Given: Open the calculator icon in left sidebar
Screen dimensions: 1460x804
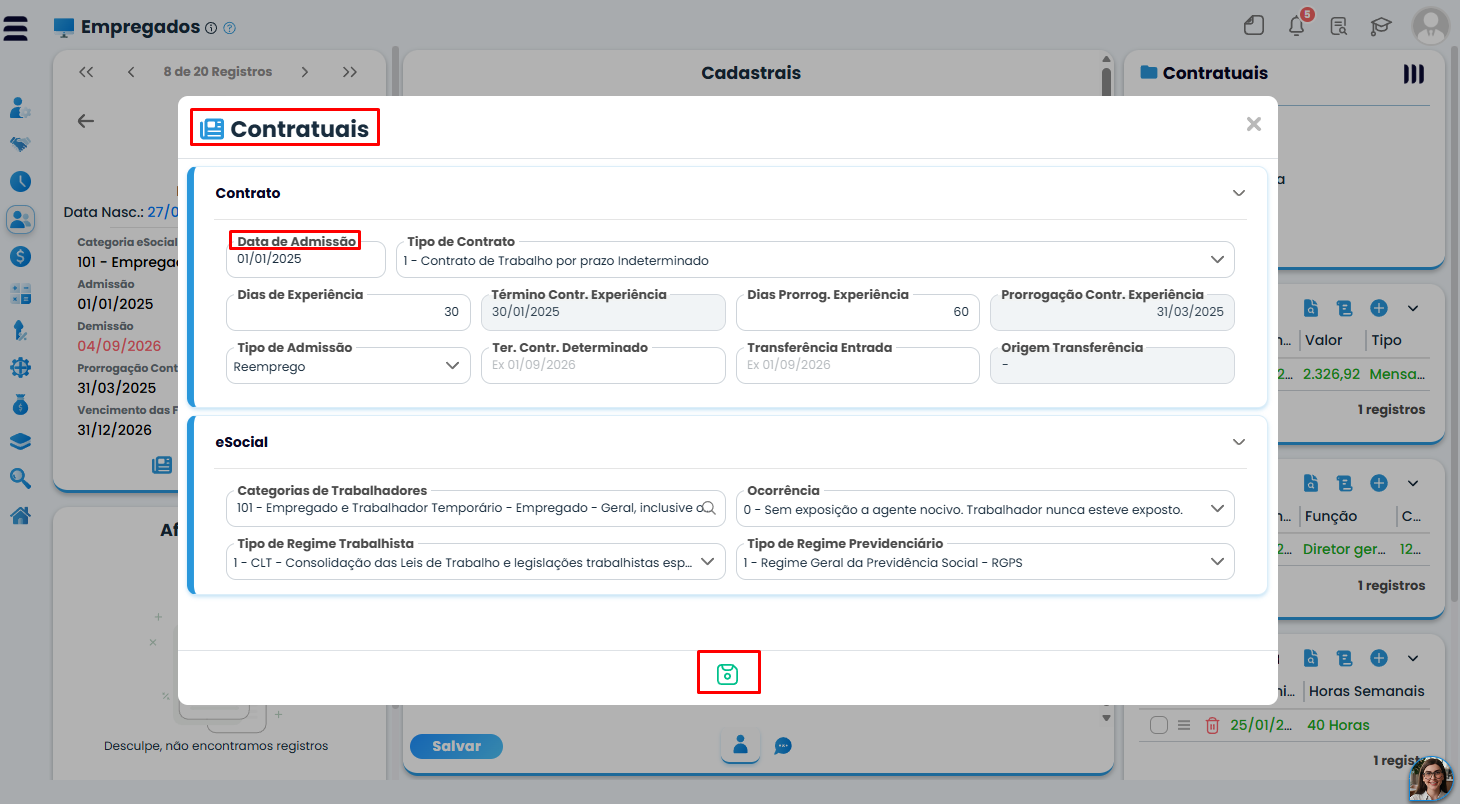Looking at the screenshot, I should tap(20, 294).
